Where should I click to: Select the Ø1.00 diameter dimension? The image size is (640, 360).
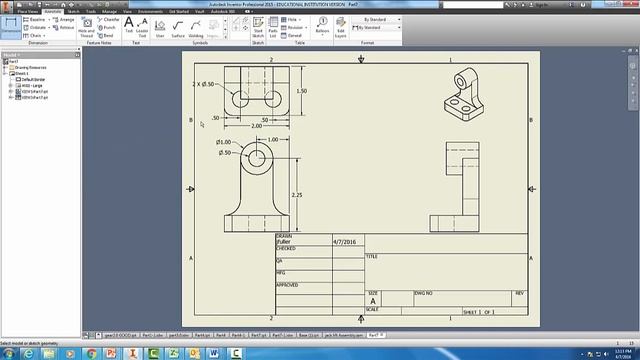224,142
